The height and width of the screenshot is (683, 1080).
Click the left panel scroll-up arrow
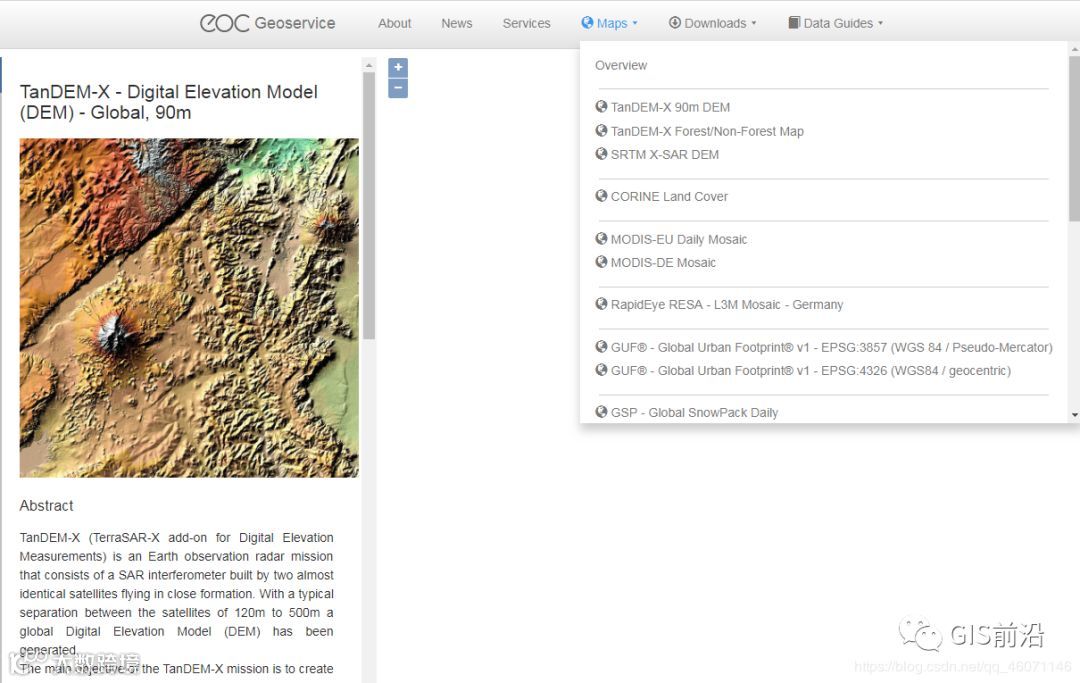(x=369, y=65)
